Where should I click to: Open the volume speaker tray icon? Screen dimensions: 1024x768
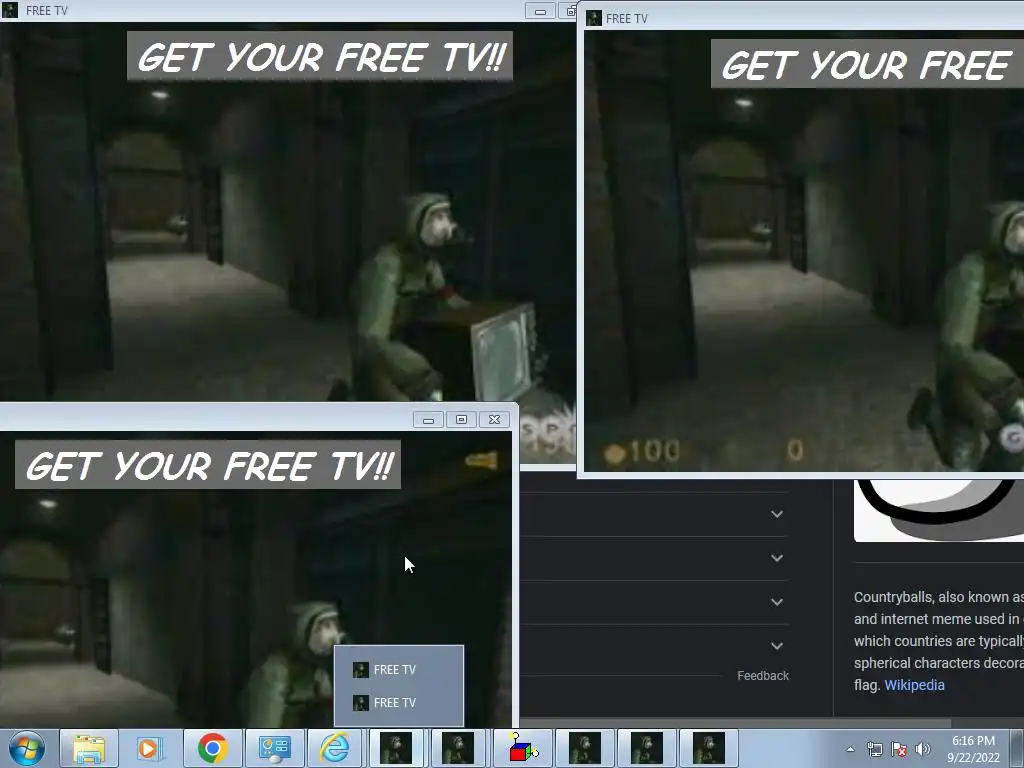923,750
